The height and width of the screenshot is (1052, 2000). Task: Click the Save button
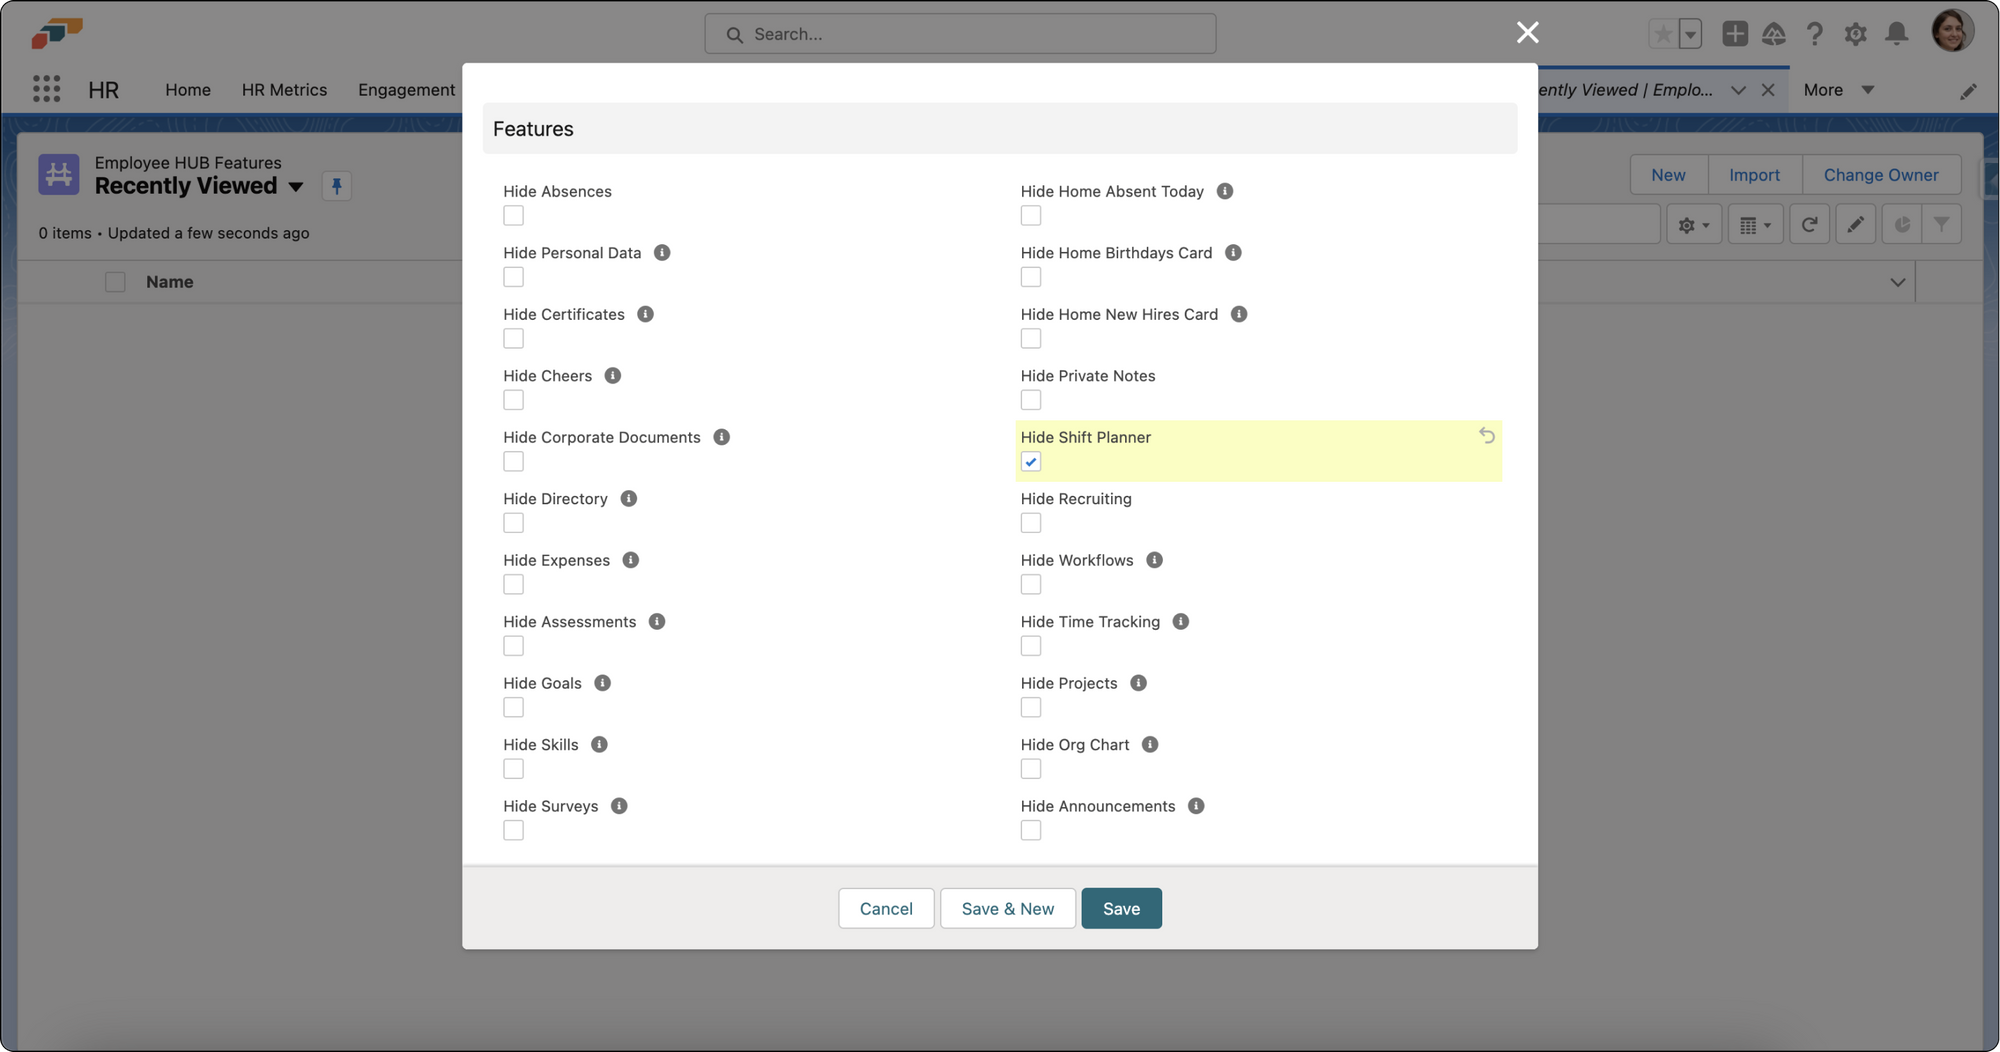[1121, 908]
